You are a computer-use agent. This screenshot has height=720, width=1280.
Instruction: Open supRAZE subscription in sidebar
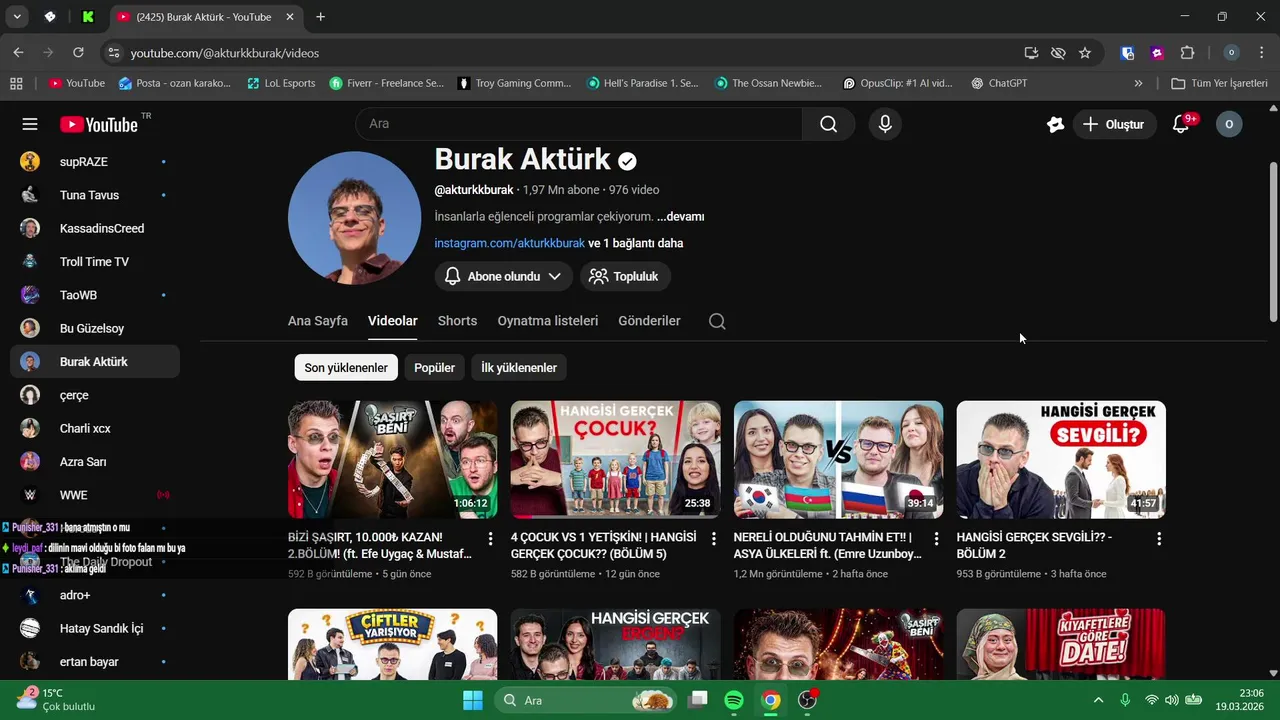pos(95,162)
